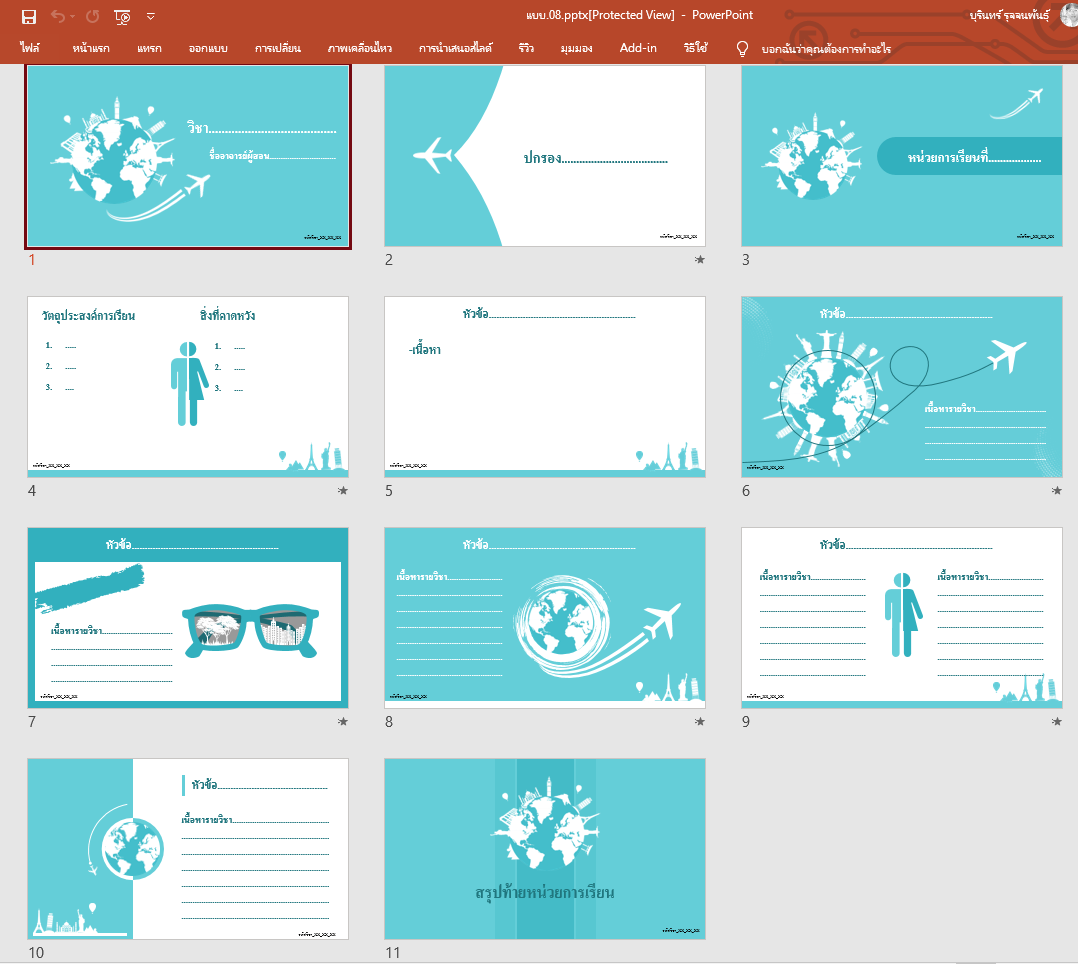
Task: Click the transition star below slide 9
Action: pyautogui.click(x=1056, y=721)
